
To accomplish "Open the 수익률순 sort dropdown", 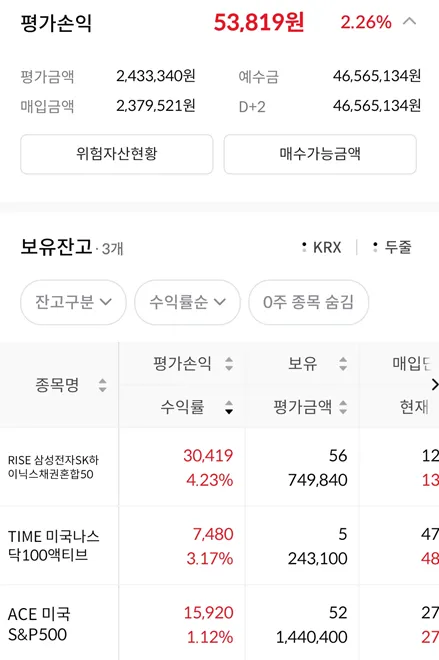I will click(187, 302).
